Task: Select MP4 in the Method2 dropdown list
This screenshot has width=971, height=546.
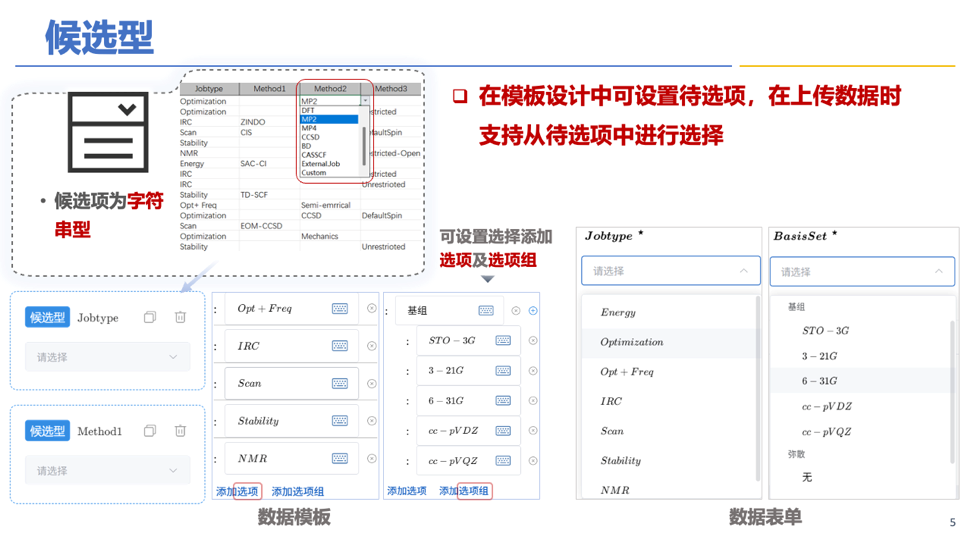Action: 310,128
